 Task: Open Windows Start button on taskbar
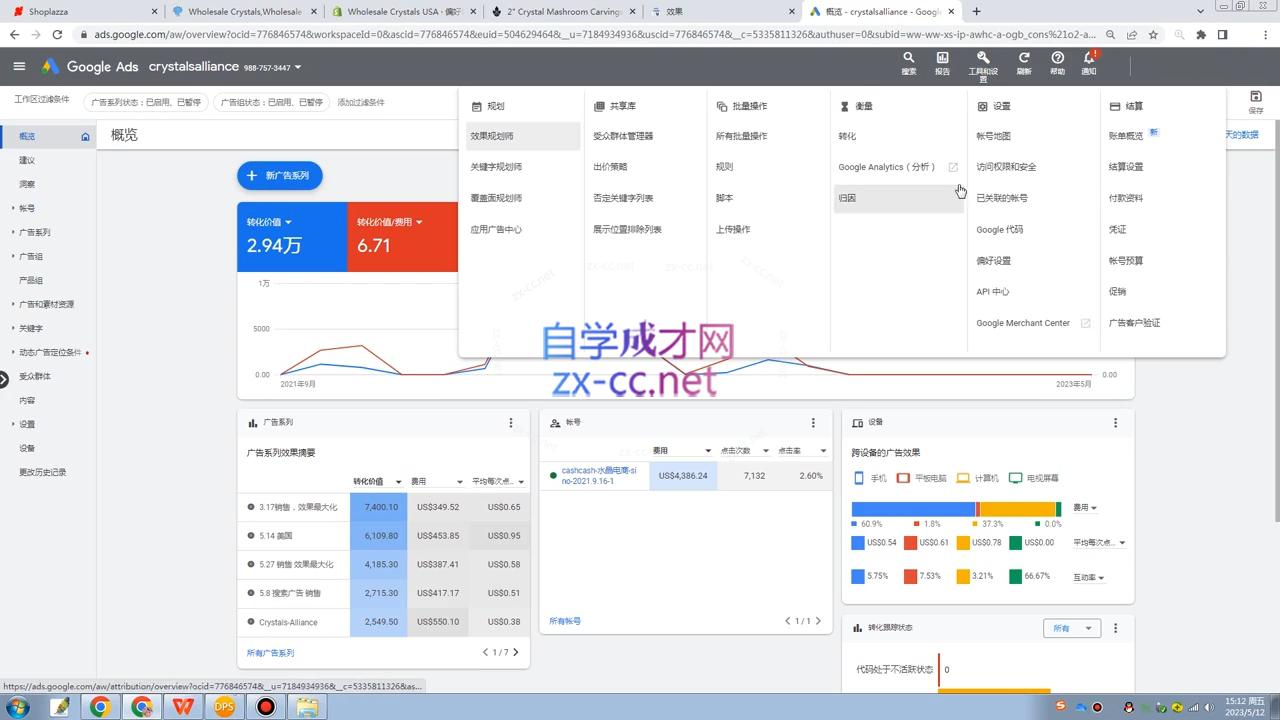[x=17, y=707]
